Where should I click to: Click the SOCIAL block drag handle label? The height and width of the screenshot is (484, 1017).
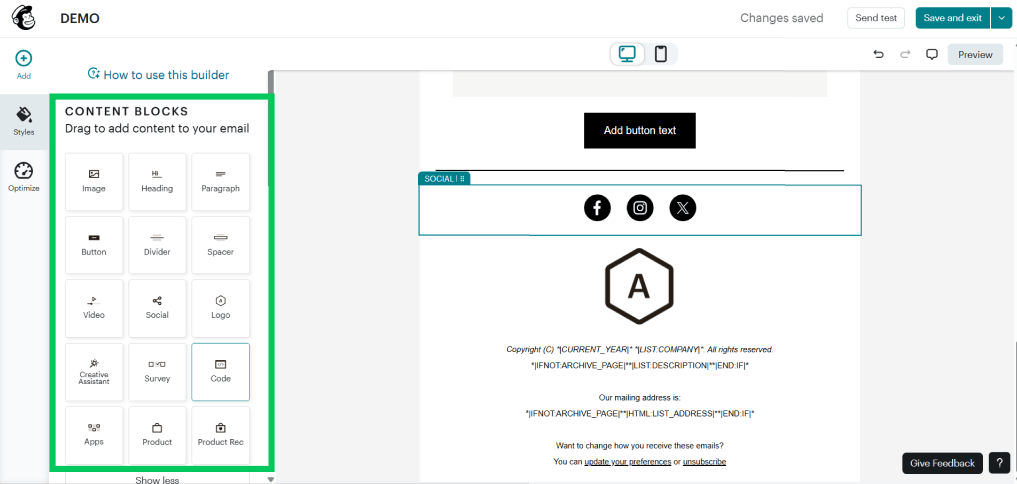[x=444, y=178]
